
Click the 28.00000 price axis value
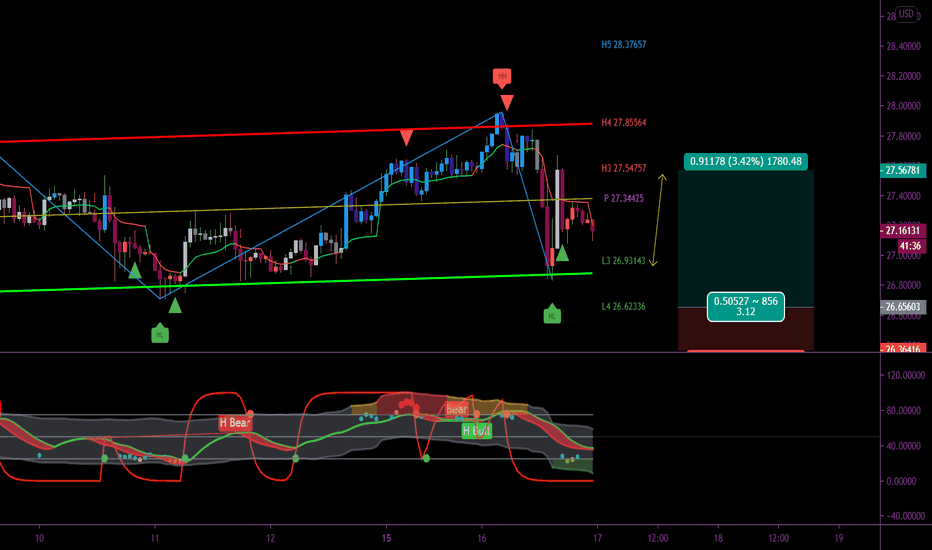[903, 106]
